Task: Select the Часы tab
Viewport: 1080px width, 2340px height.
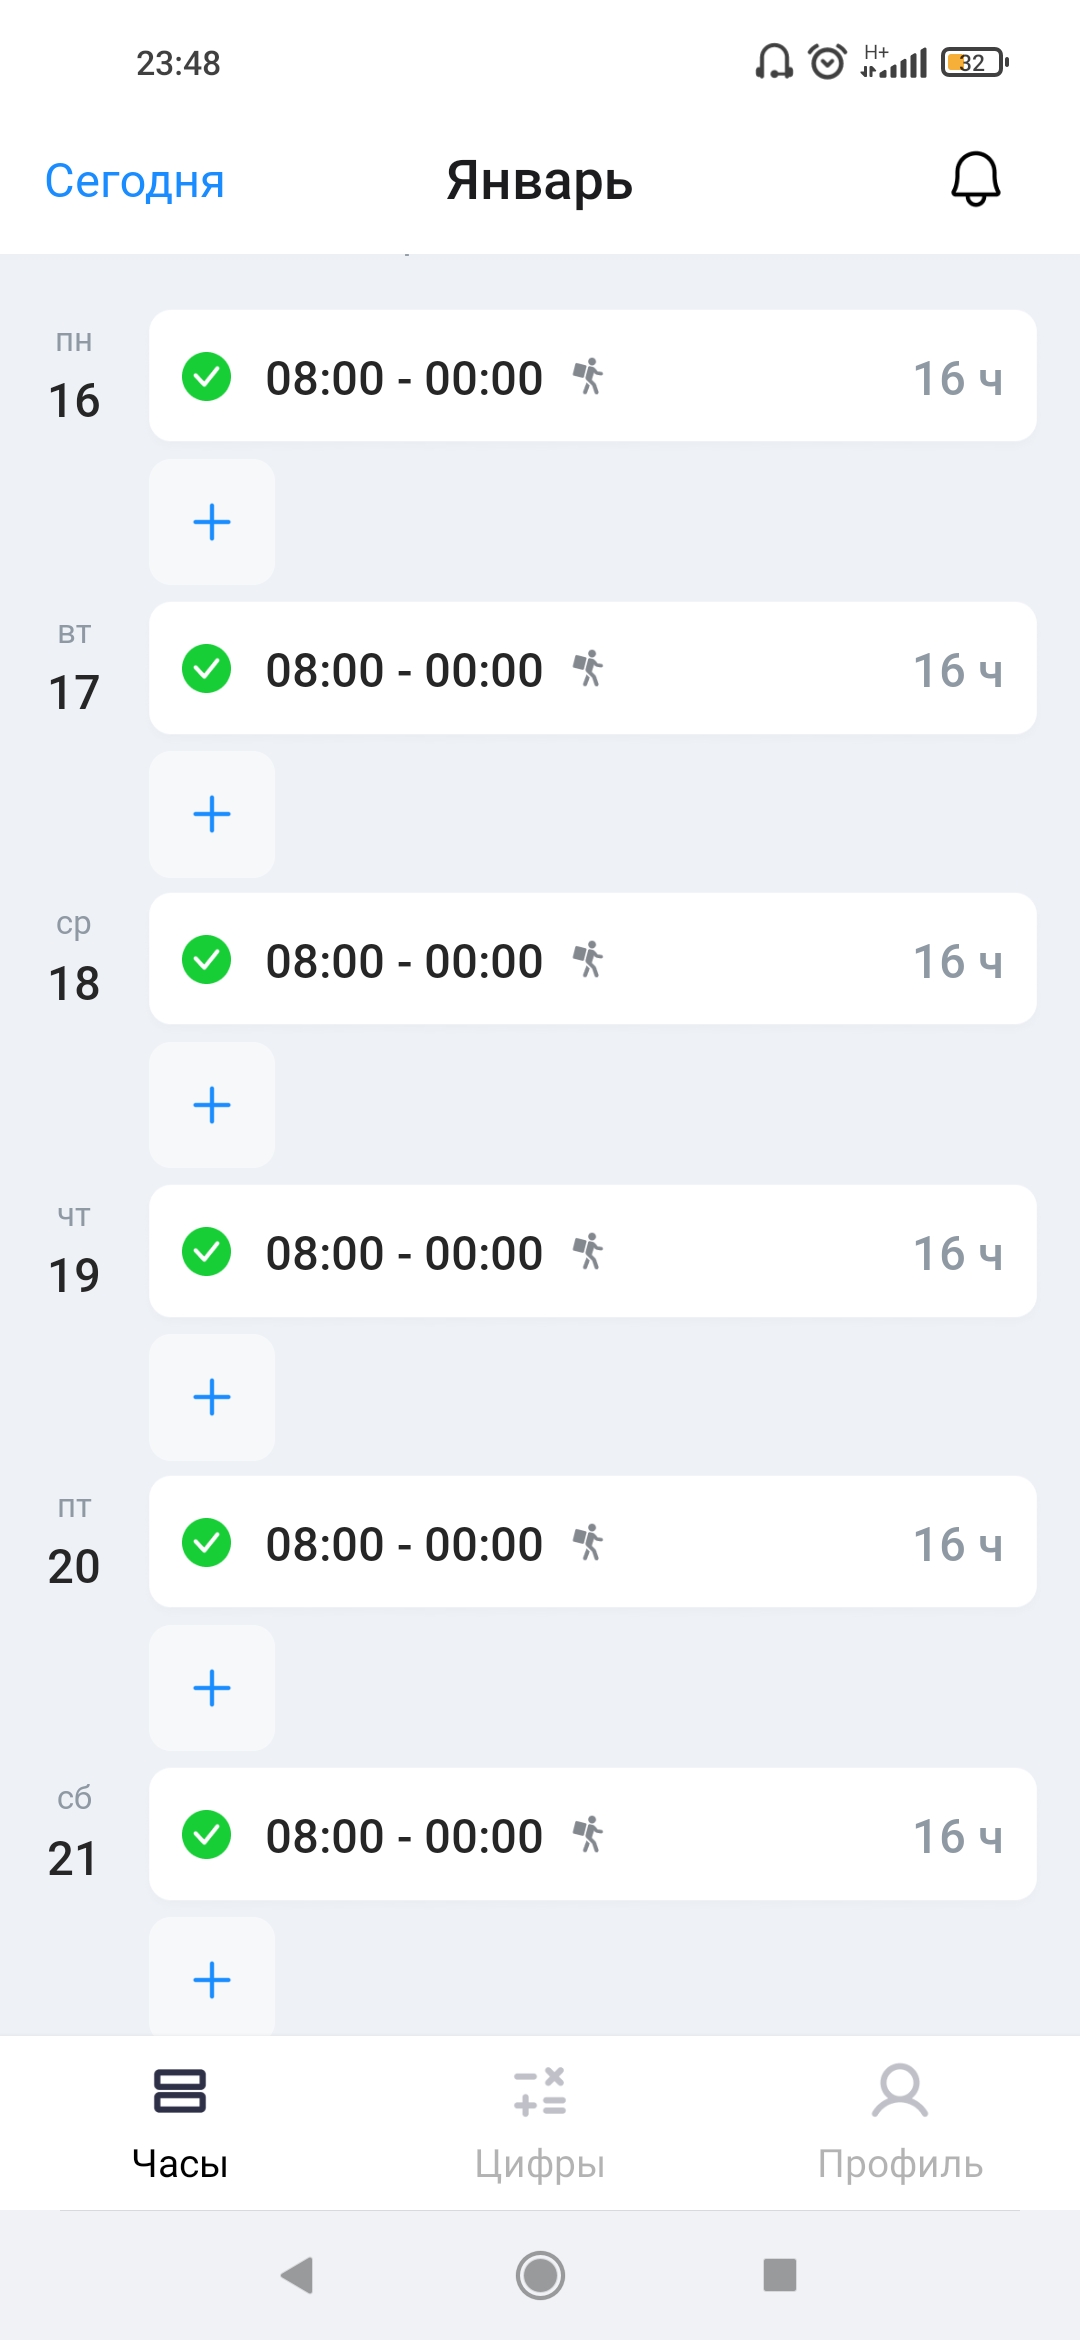Action: point(180,2122)
